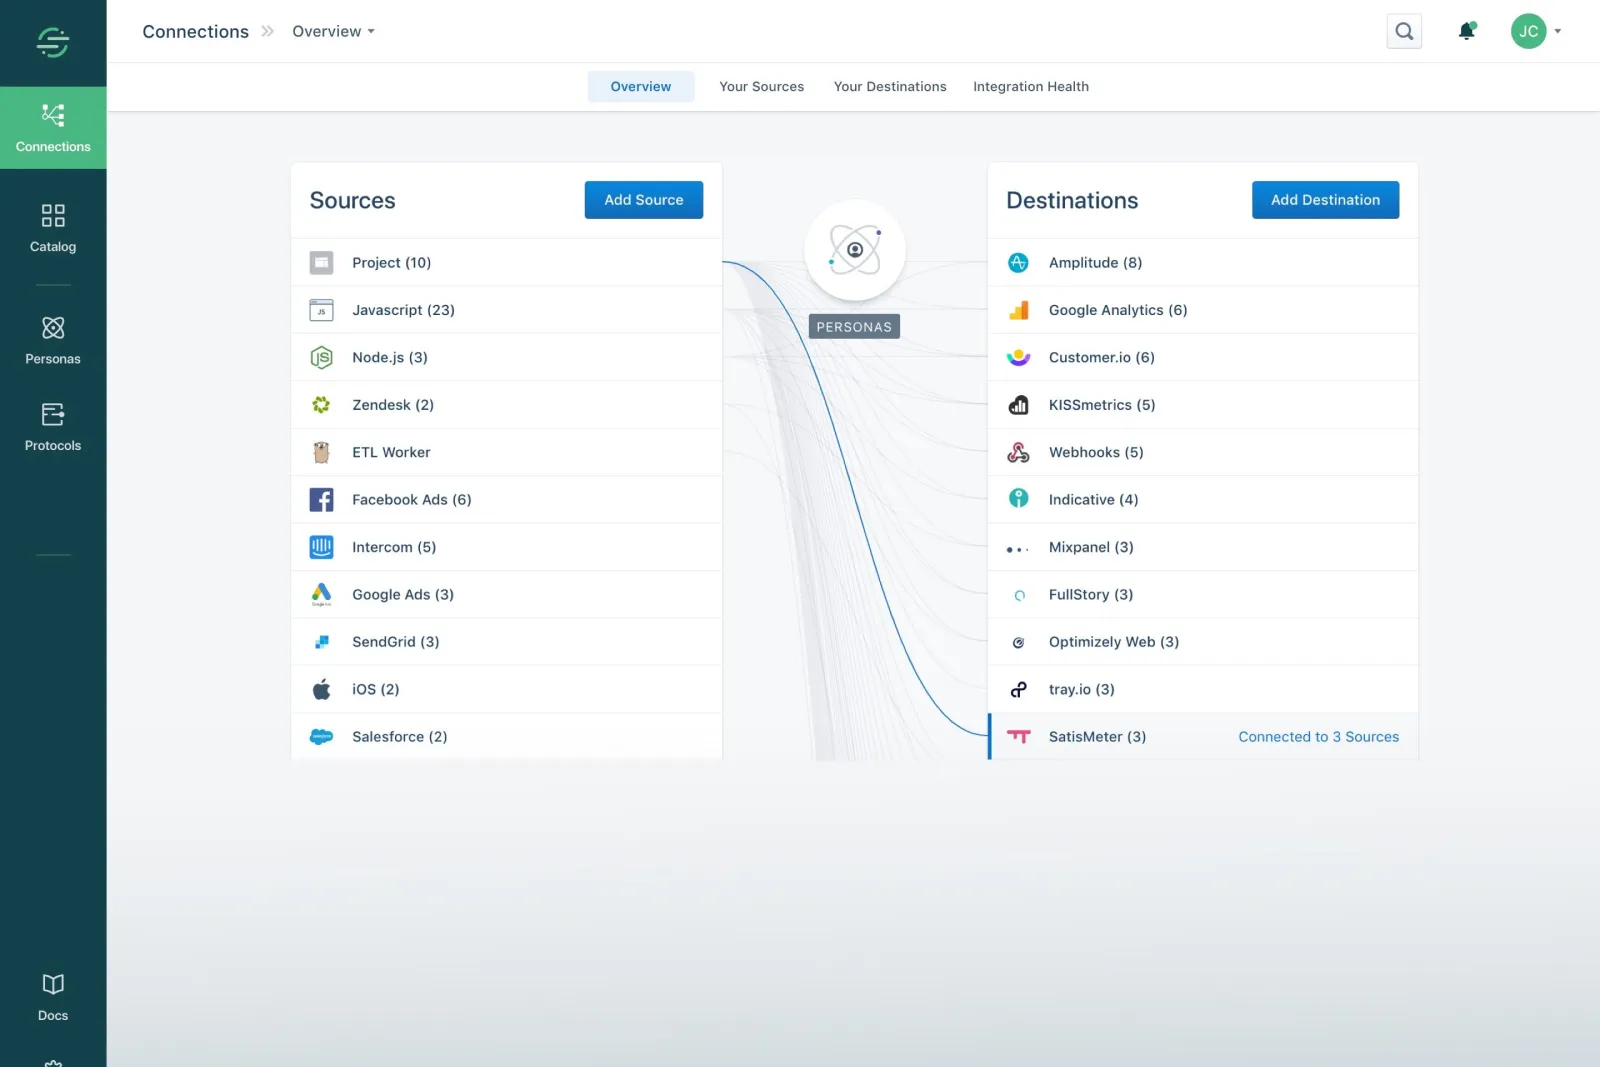Click the Javascript source icon
This screenshot has height=1067, width=1600.
321,310
